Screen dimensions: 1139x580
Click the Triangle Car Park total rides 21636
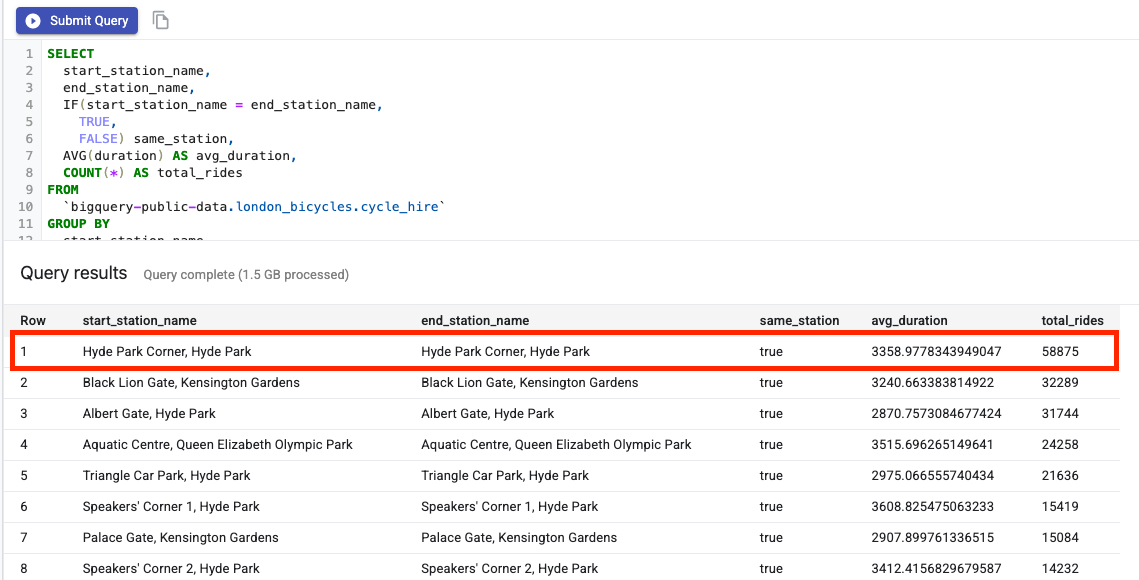(1060, 476)
